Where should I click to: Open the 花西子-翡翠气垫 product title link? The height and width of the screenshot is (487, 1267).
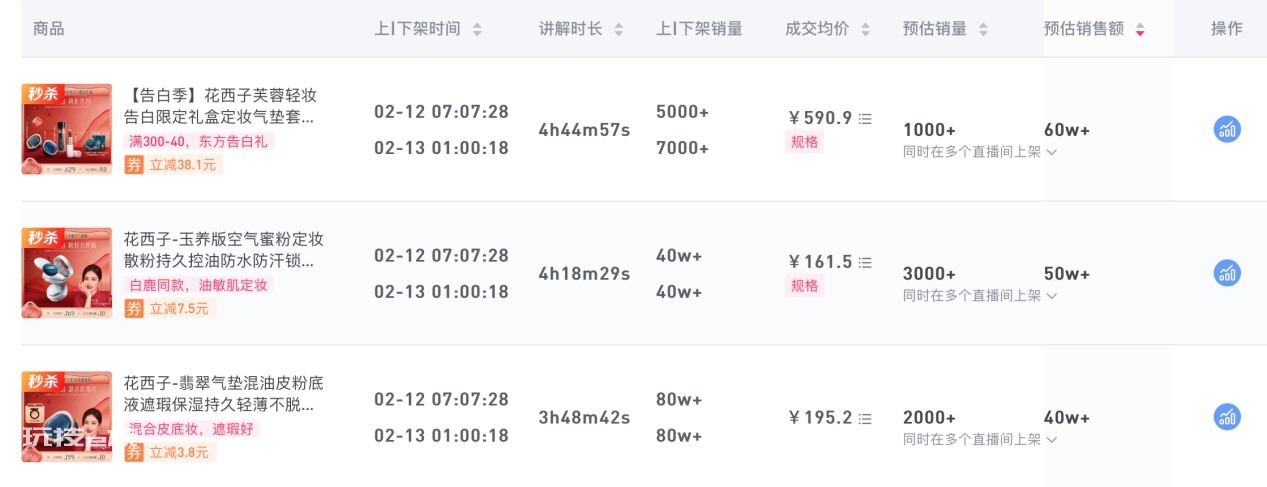point(224,394)
